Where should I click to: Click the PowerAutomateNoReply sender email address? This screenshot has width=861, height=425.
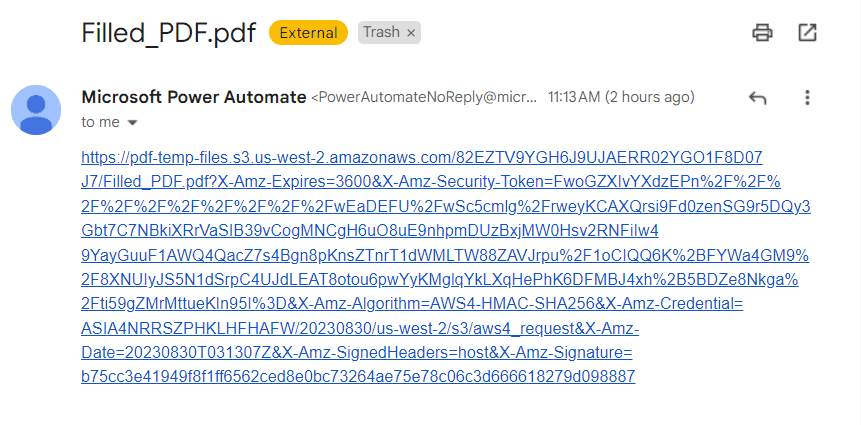(x=424, y=98)
